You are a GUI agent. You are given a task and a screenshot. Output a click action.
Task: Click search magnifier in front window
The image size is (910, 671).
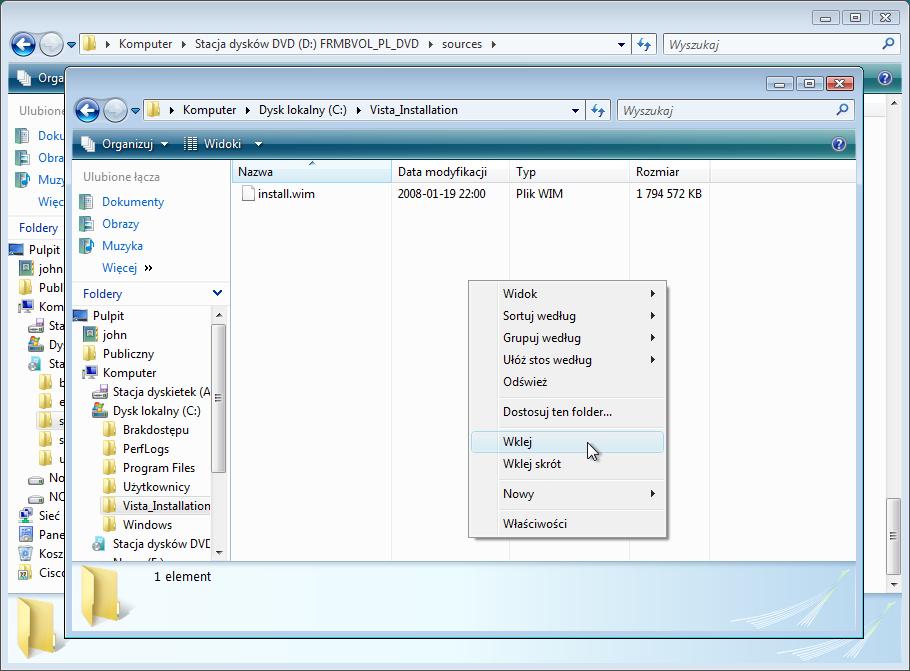point(842,110)
